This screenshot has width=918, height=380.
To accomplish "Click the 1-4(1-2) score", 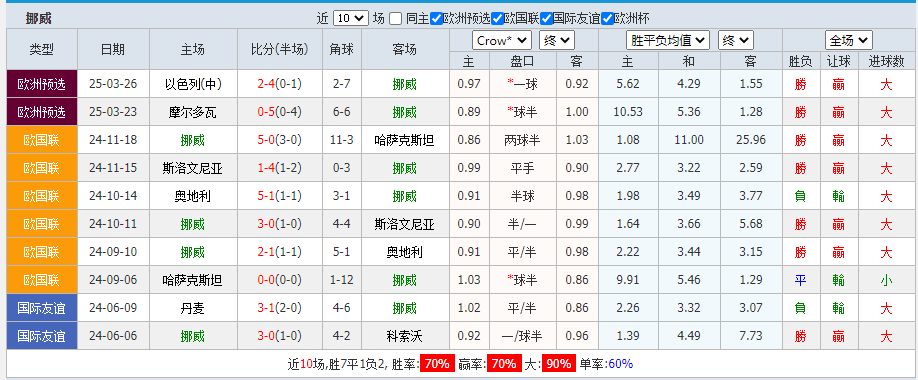I will click(x=279, y=169).
